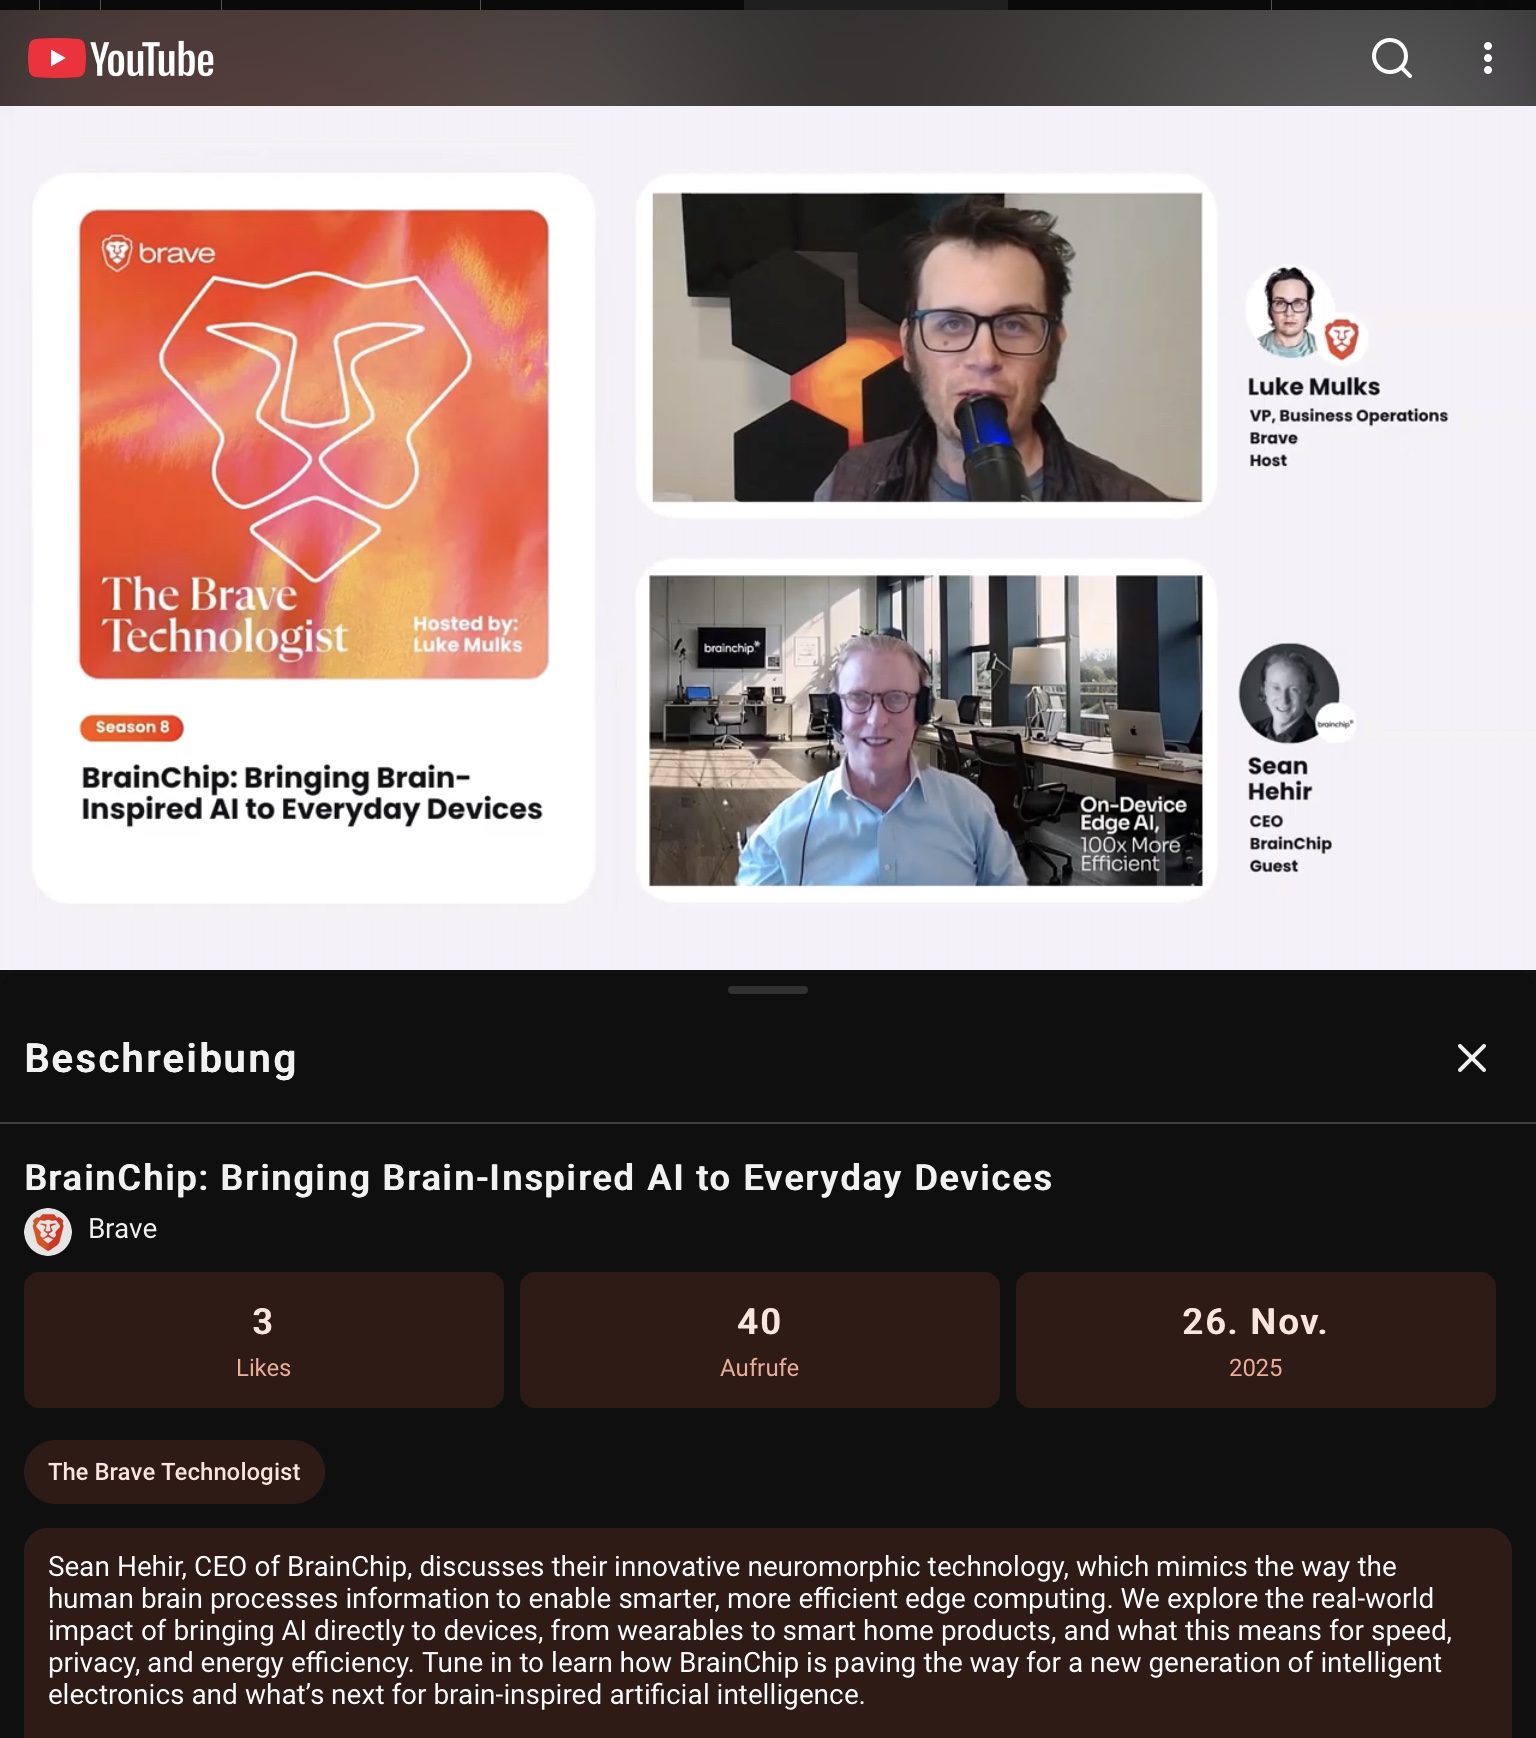This screenshot has height=1738, width=1536.
Task: Click the Luke Mulks profile avatar
Action: point(1290,312)
